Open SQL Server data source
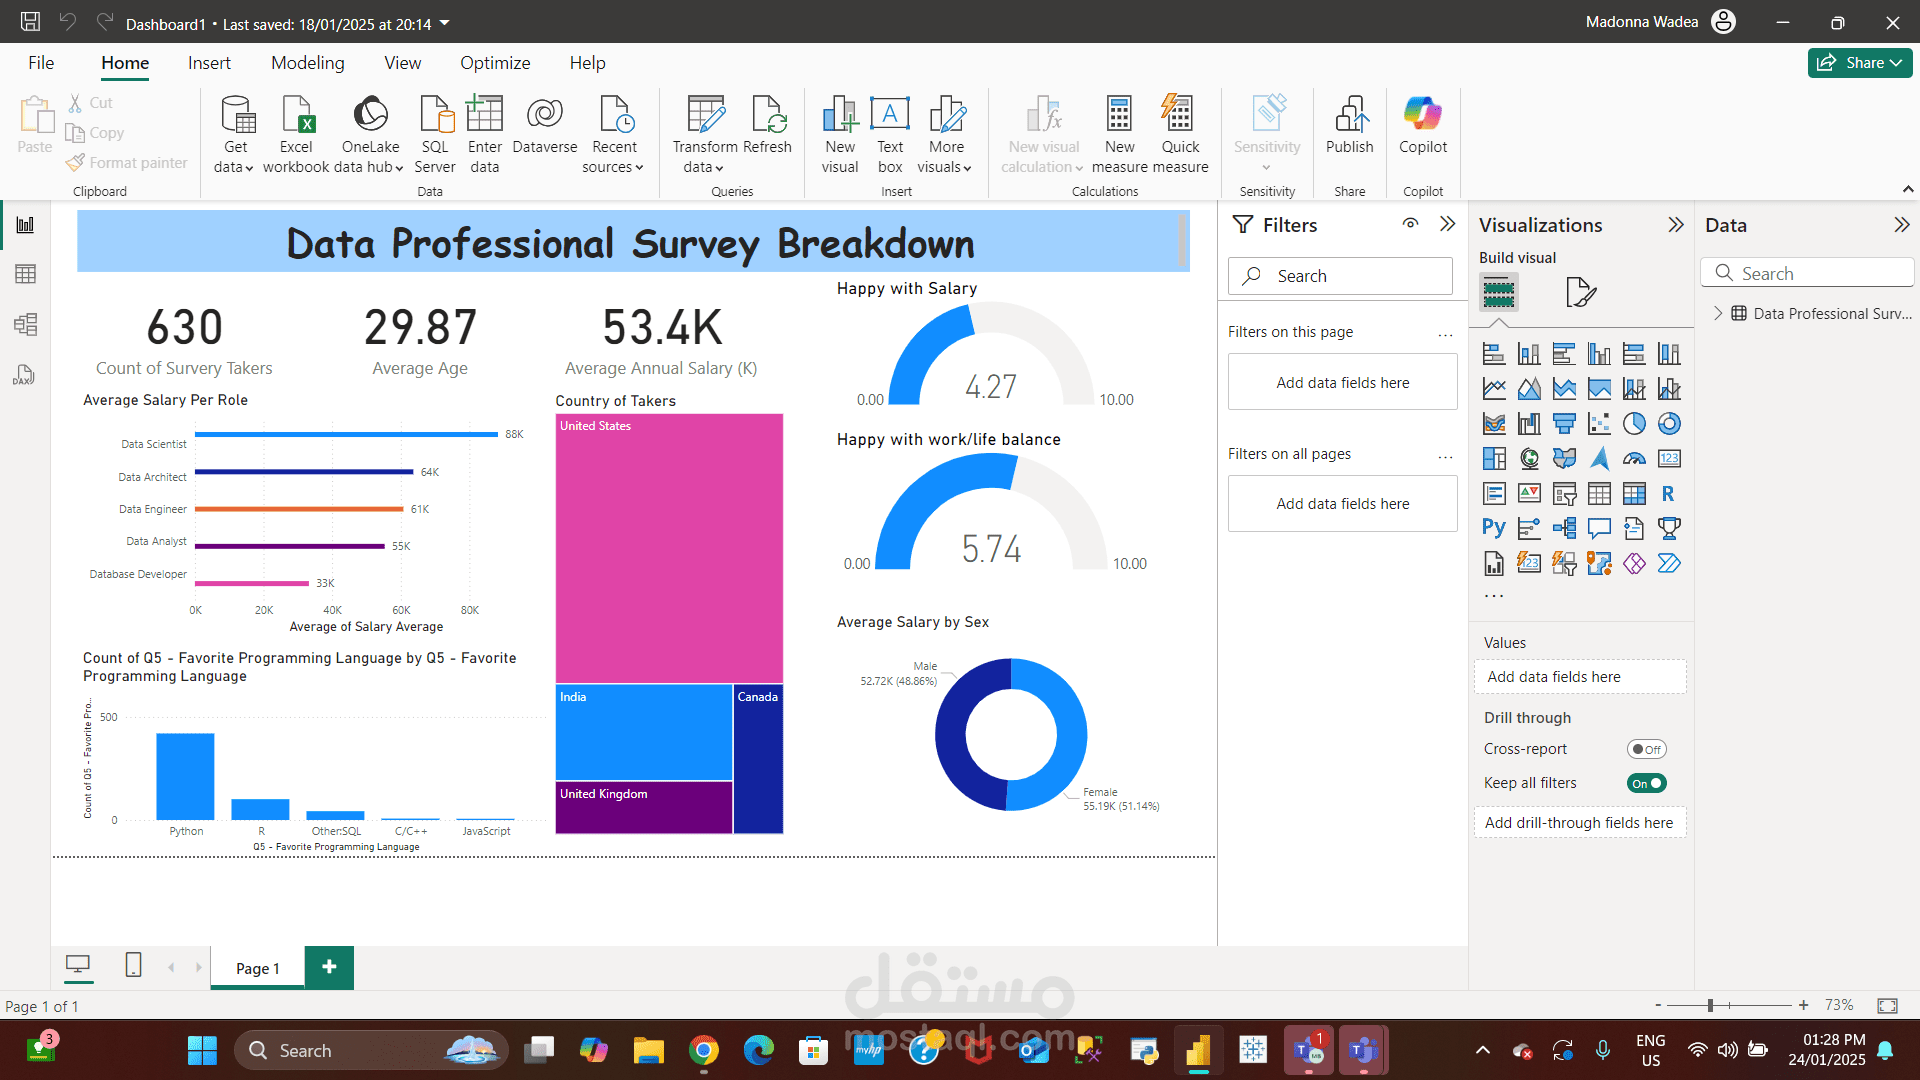Image resolution: width=1920 pixels, height=1080 pixels. pyautogui.click(x=435, y=135)
